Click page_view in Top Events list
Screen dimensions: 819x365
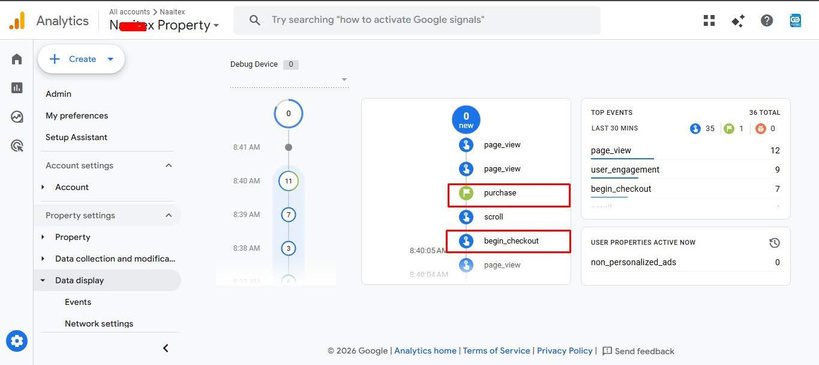click(611, 151)
